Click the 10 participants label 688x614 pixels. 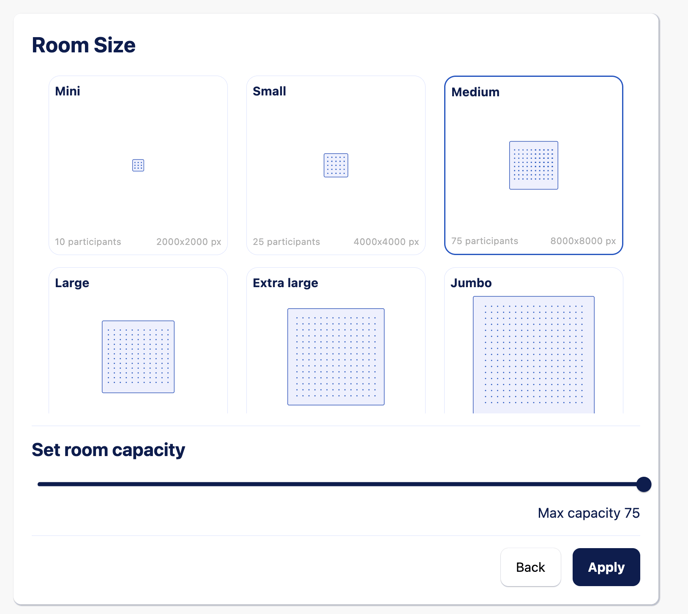88,242
